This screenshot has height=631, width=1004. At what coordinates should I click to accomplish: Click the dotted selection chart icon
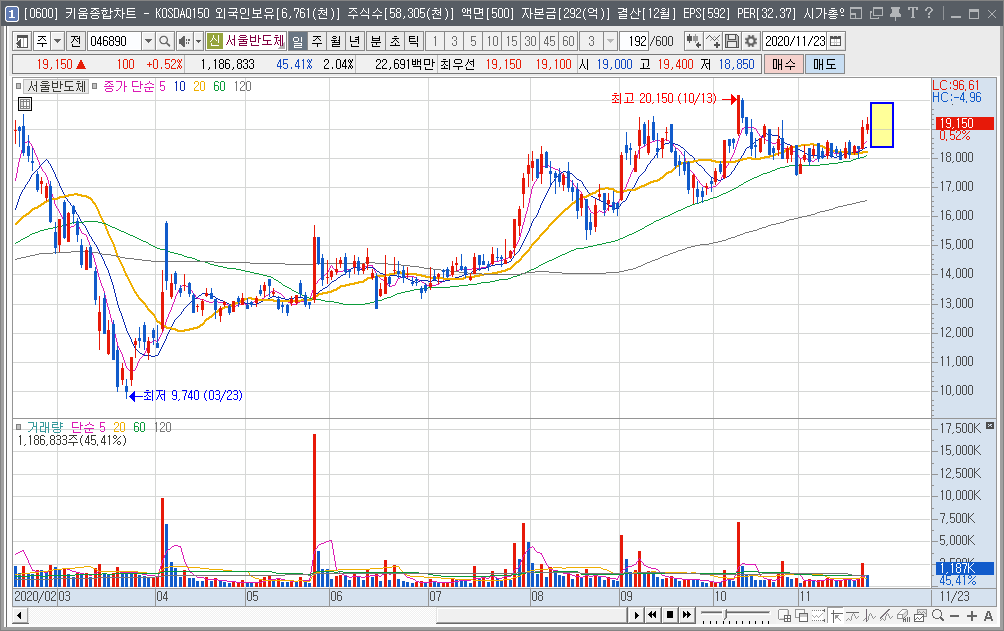(818, 616)
